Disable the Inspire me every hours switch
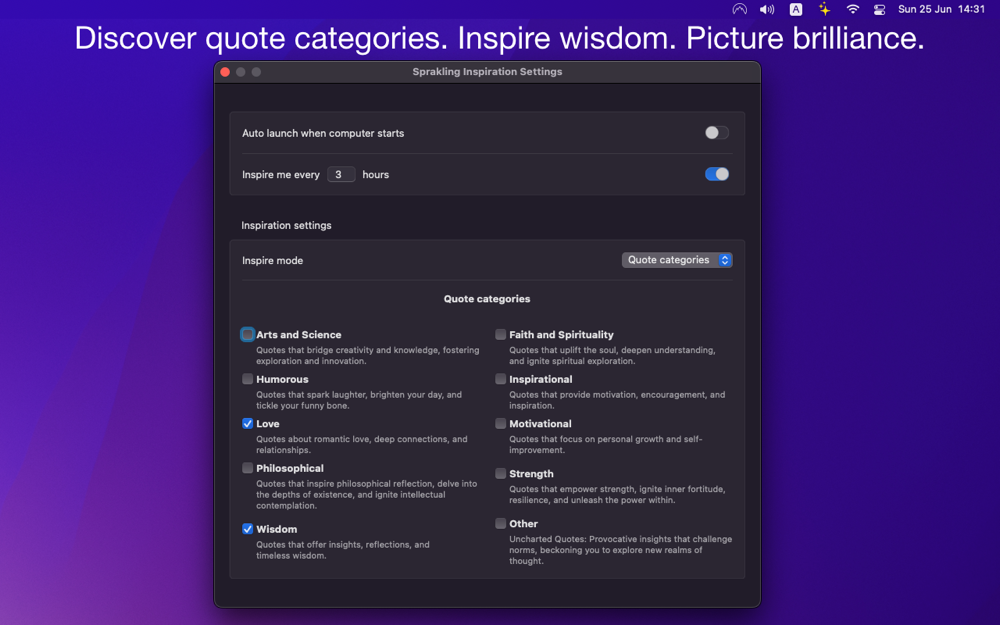This screenshot has height=625, width=1000. pyautogui.click(x=716, y=174)
